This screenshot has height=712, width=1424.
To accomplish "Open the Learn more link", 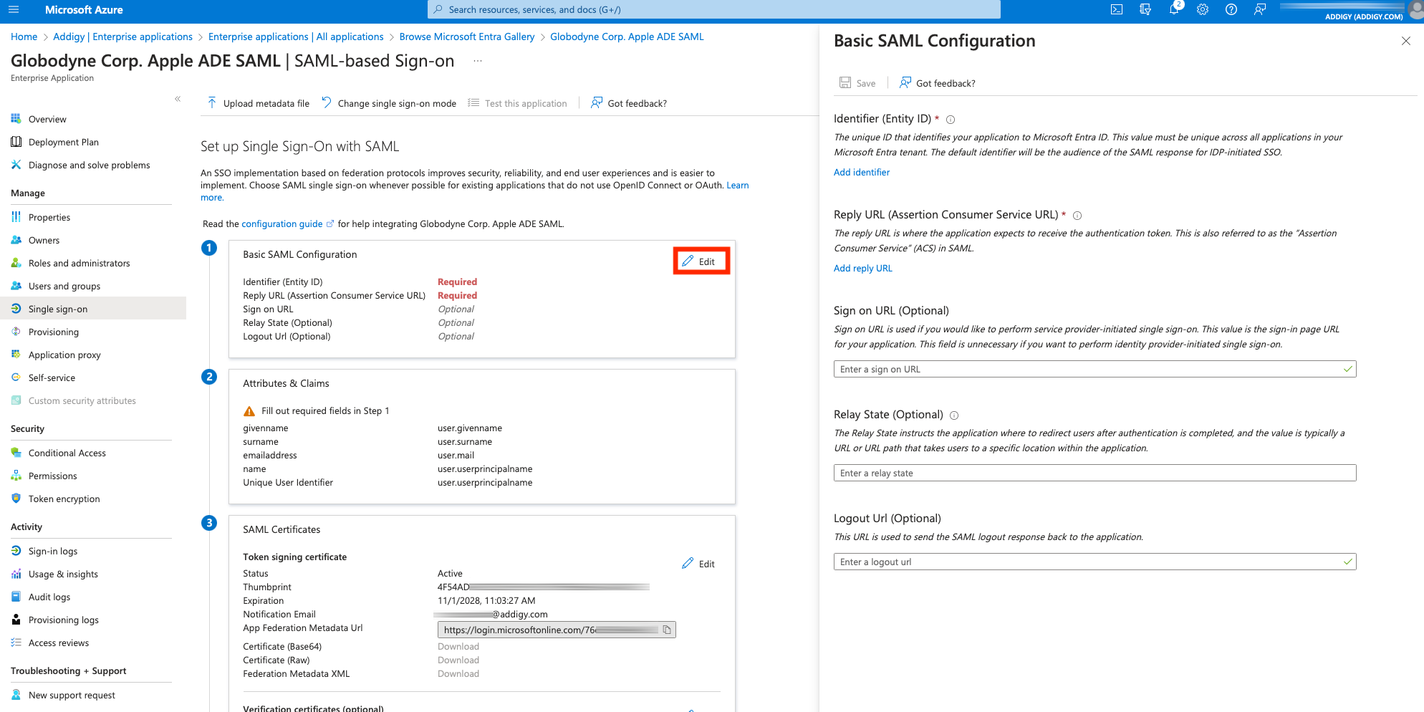I will pyautogui.click(x=737, y=185).
